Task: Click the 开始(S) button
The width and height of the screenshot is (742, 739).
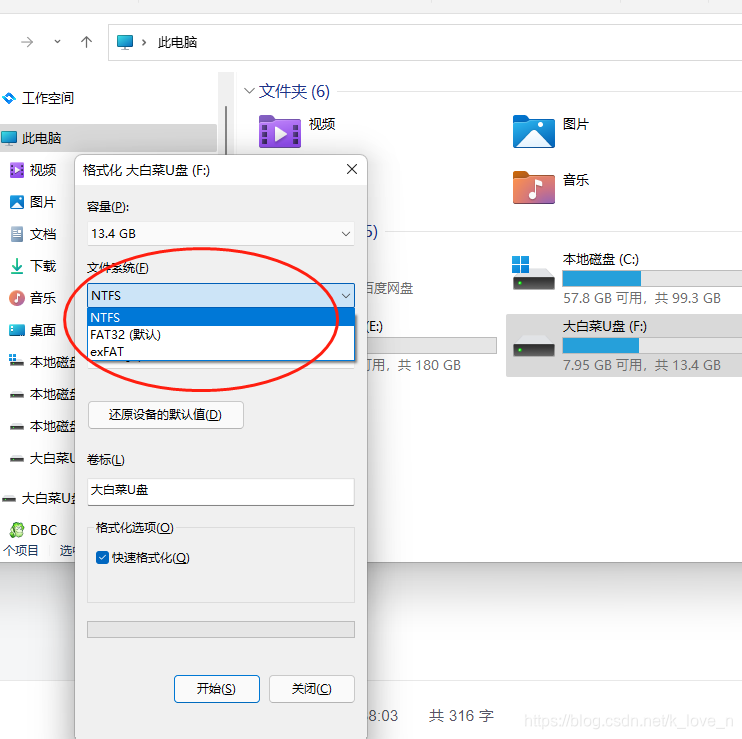Action: [x=217, y=689]
